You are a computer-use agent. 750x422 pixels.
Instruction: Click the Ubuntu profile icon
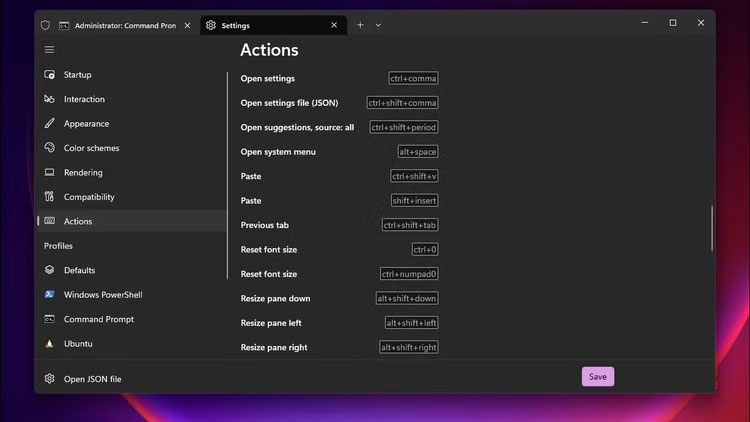(49, 344)
